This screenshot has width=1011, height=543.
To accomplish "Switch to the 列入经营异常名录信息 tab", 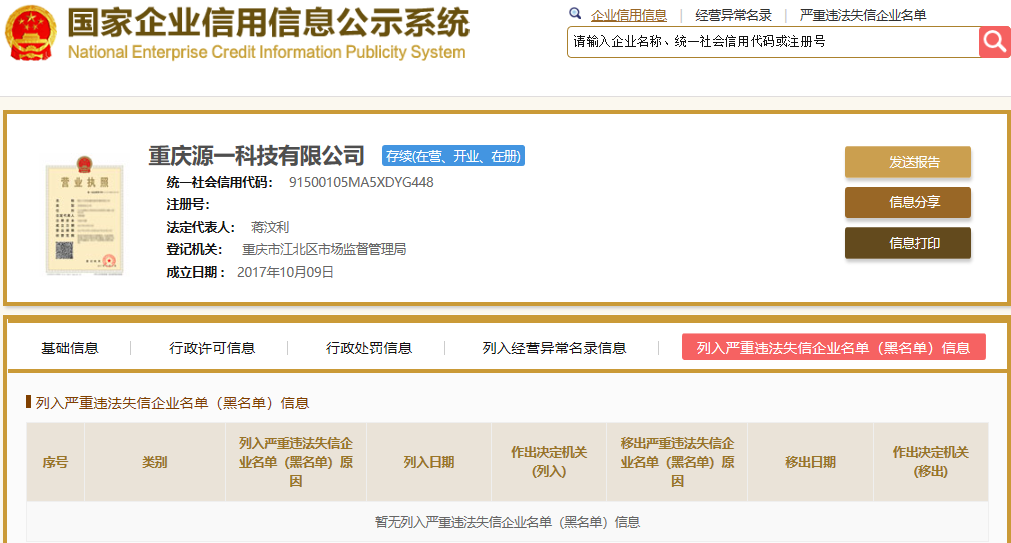I will 555,348.
